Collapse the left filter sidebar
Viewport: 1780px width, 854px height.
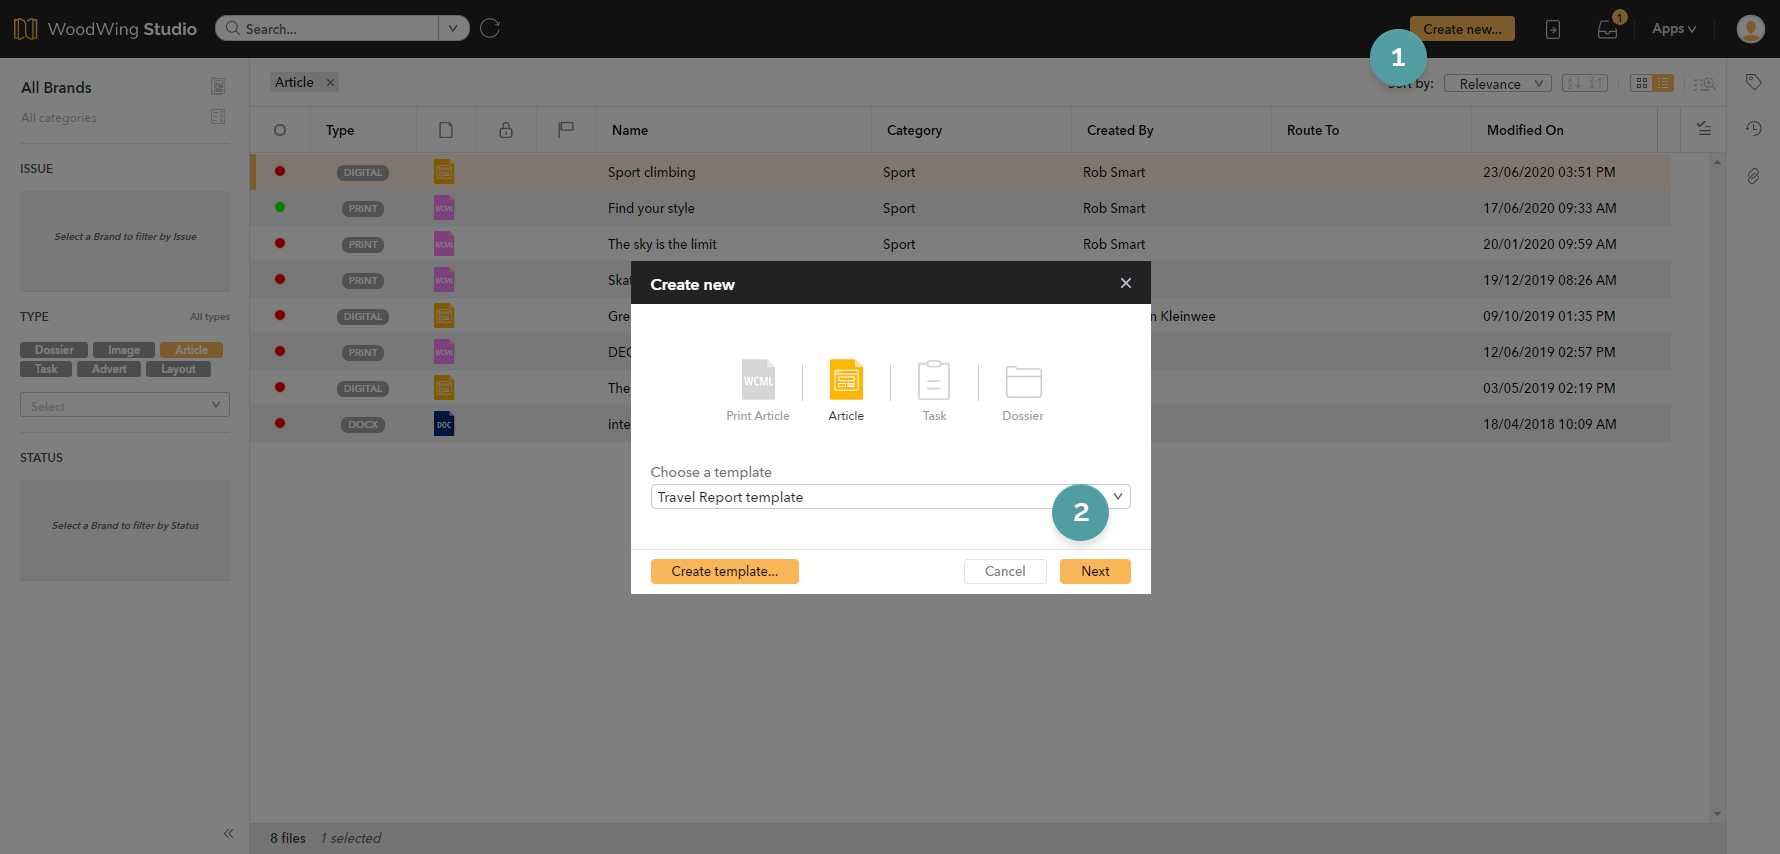pyautogui.click(x=228, y=833)
